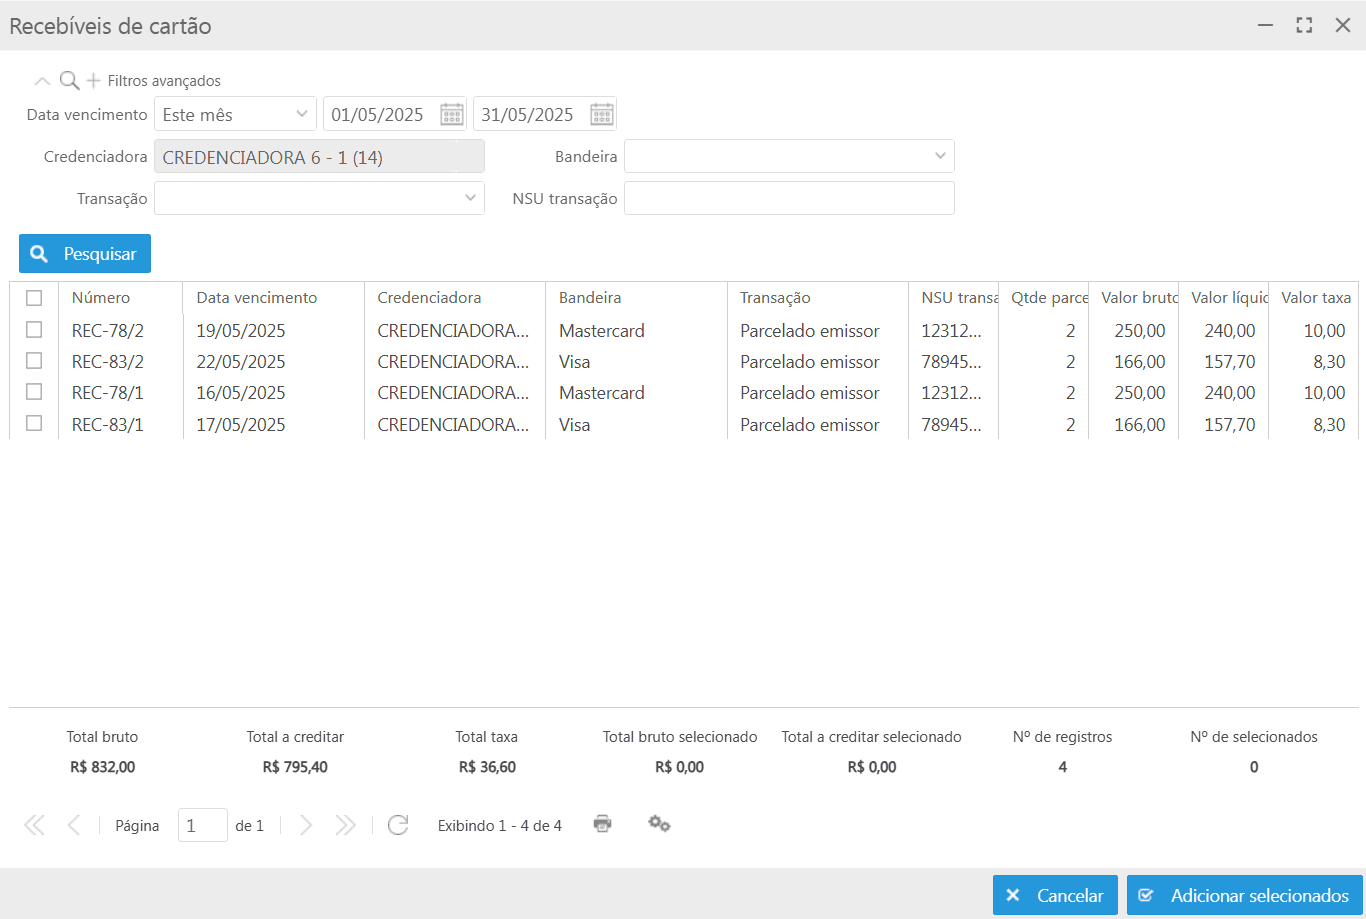The image size is (1366, 919).
Task: Click the plus icon for Filtros avançados
Action: 94,81
